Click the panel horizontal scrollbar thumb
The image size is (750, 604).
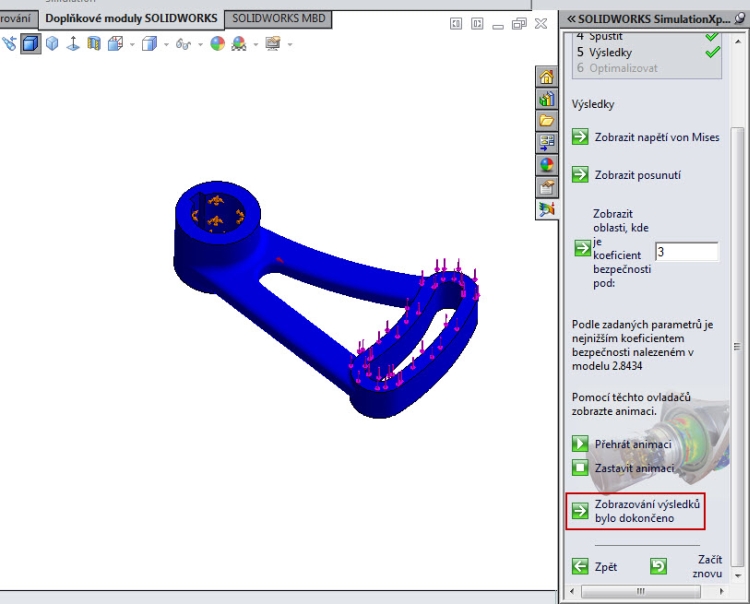[x=641, y=591]
